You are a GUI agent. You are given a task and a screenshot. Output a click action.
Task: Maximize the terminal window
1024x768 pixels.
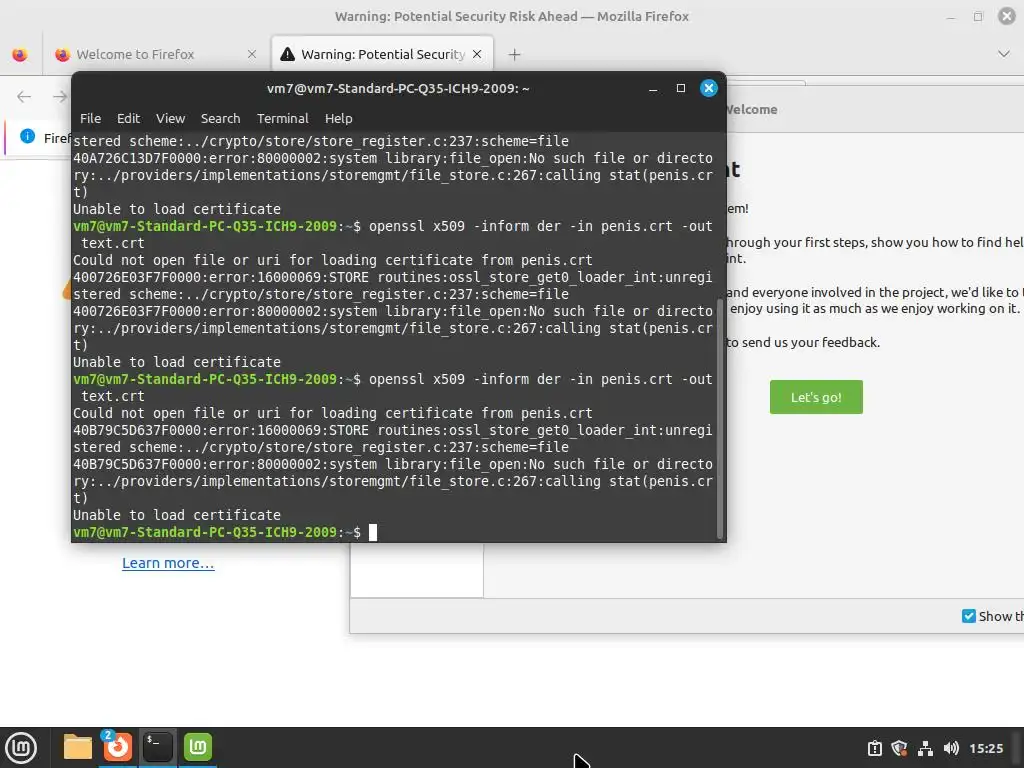click(x=680, y=88)
